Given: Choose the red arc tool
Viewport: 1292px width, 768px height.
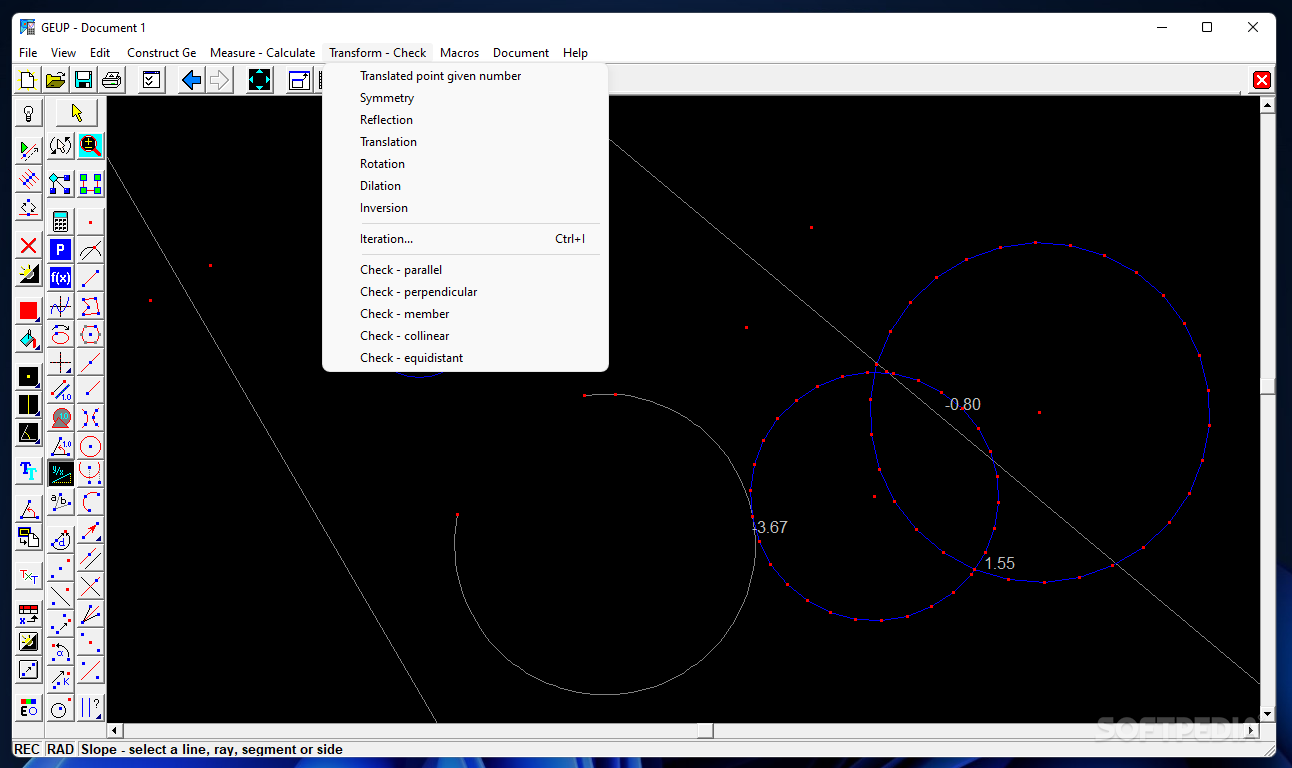Looking at the screenshot, I should [x=91, y=501].
